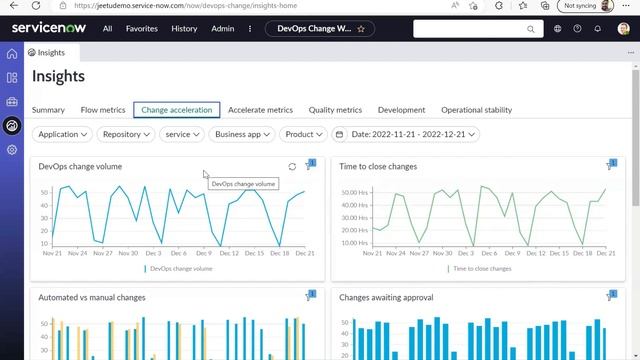
Task: Open the Admin menu
Action: 222,29
